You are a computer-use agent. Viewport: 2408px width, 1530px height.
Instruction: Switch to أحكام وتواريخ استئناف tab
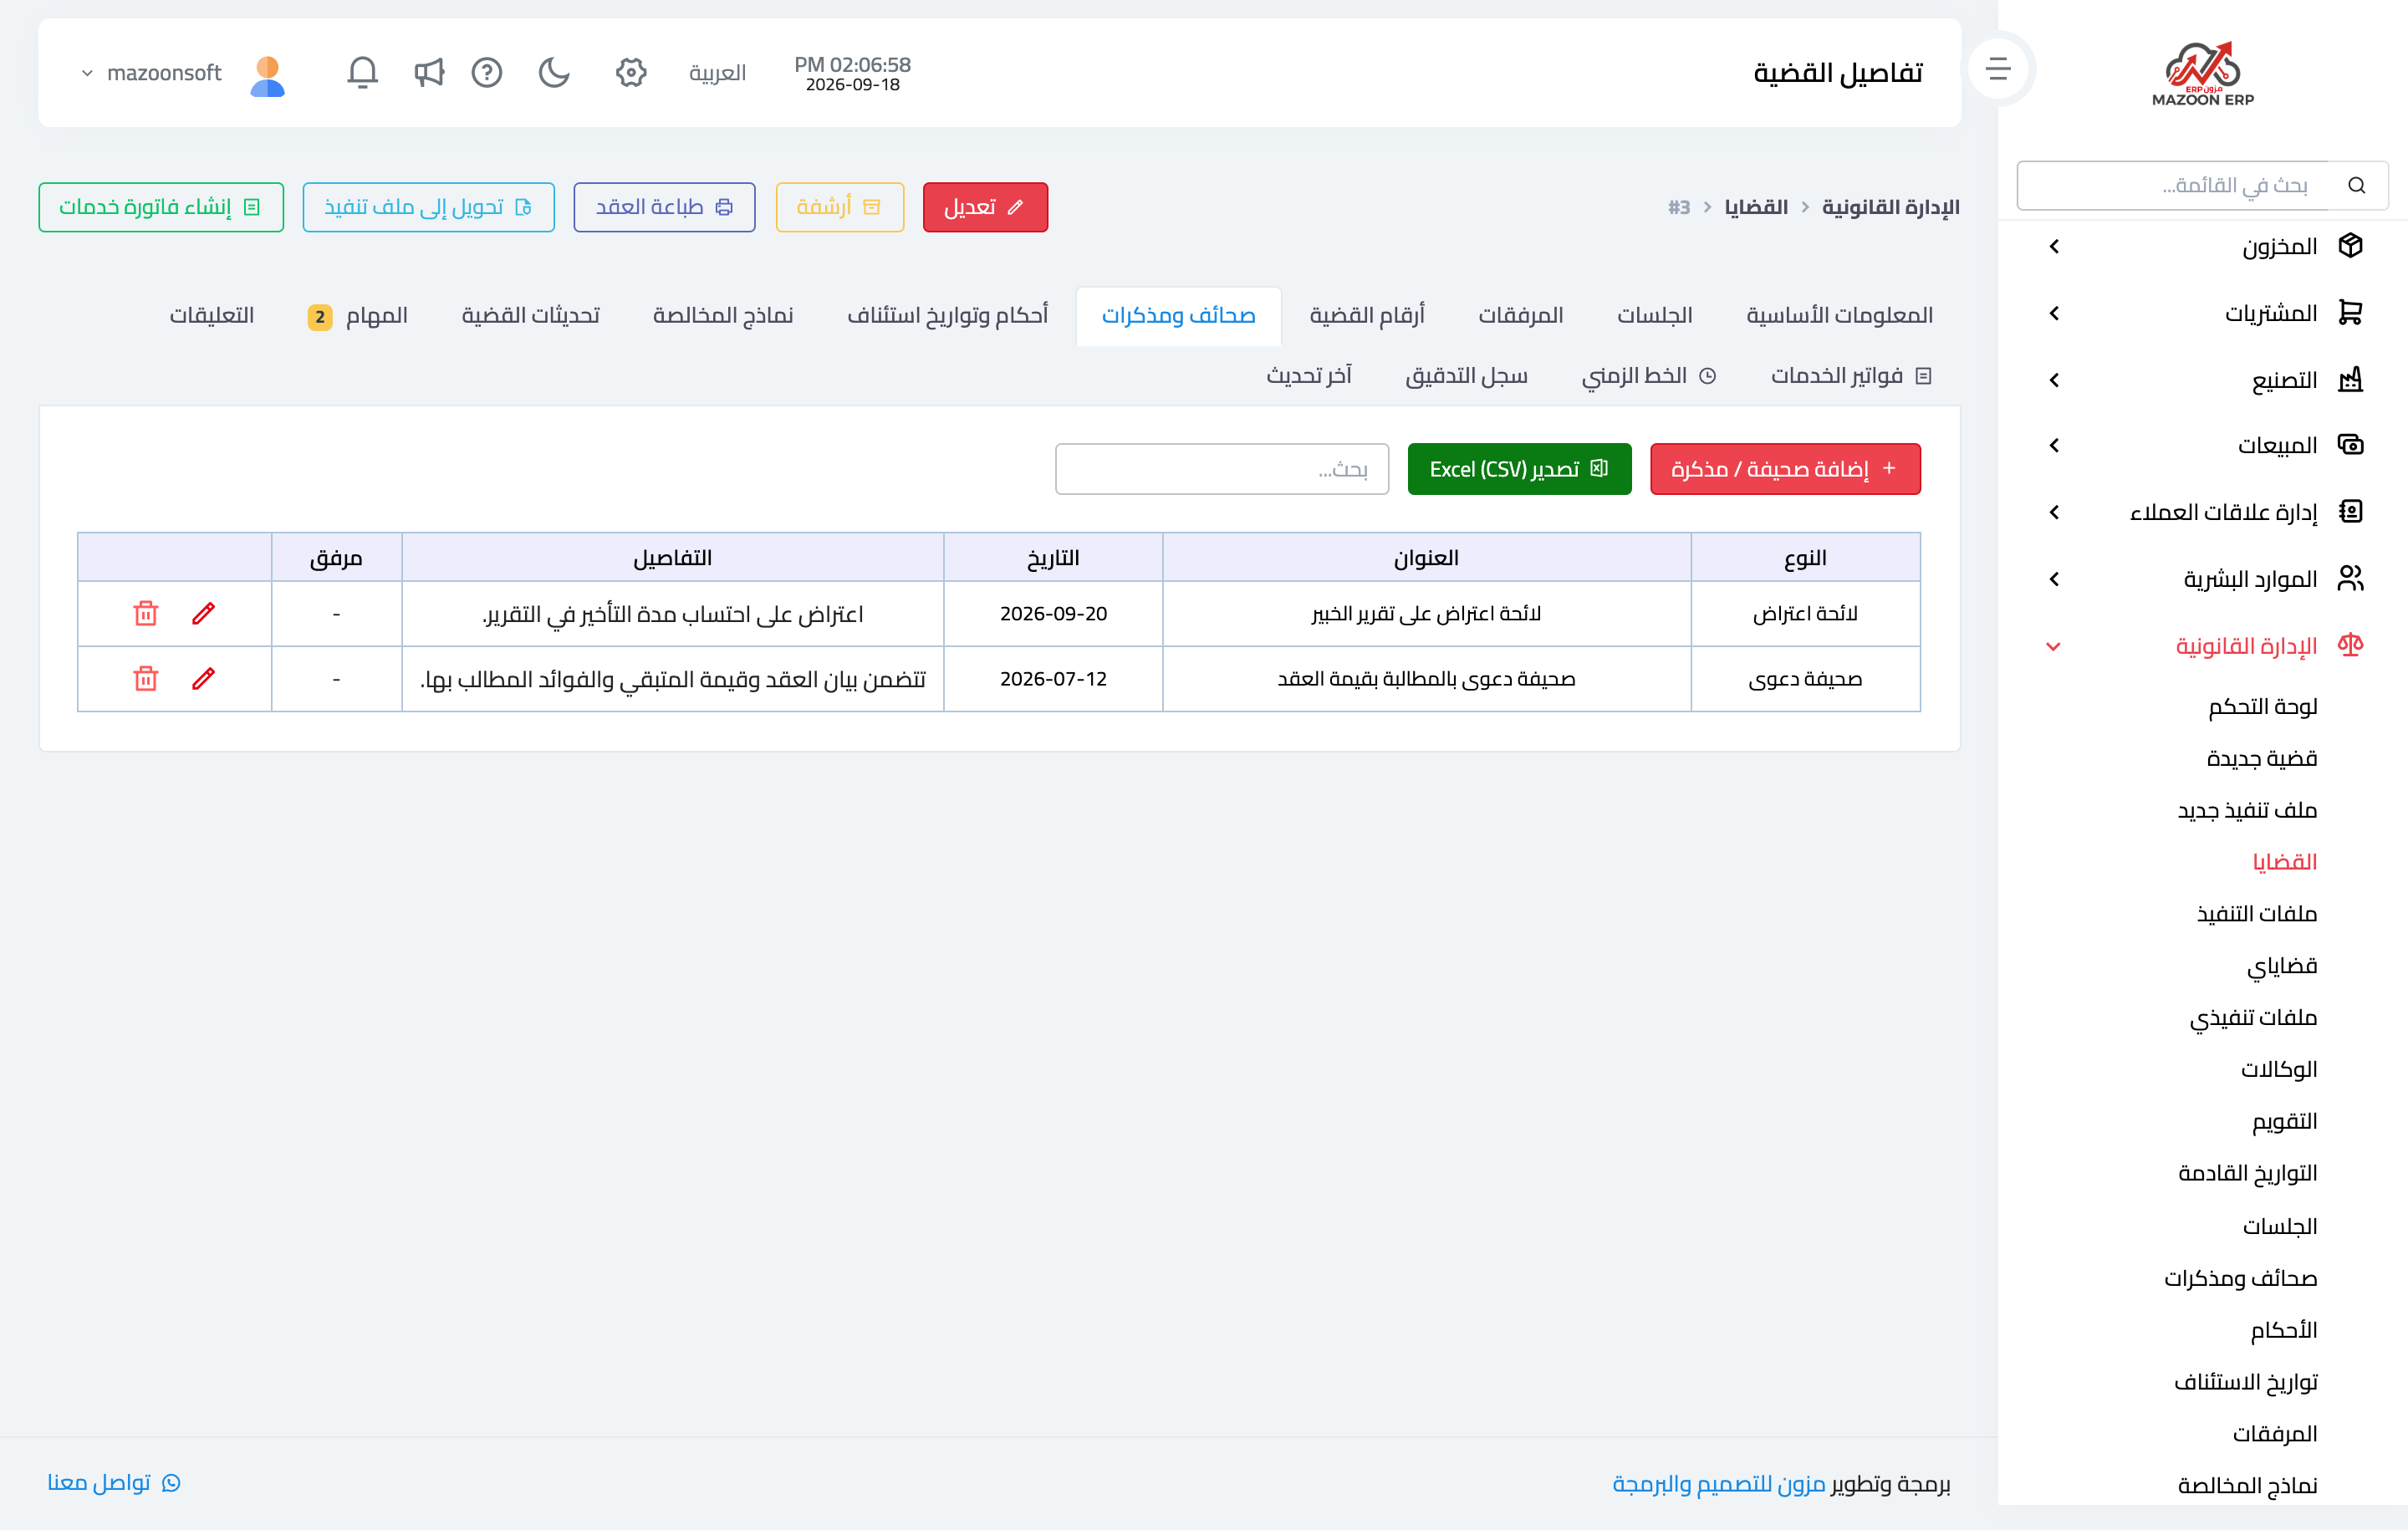(947, 315)
